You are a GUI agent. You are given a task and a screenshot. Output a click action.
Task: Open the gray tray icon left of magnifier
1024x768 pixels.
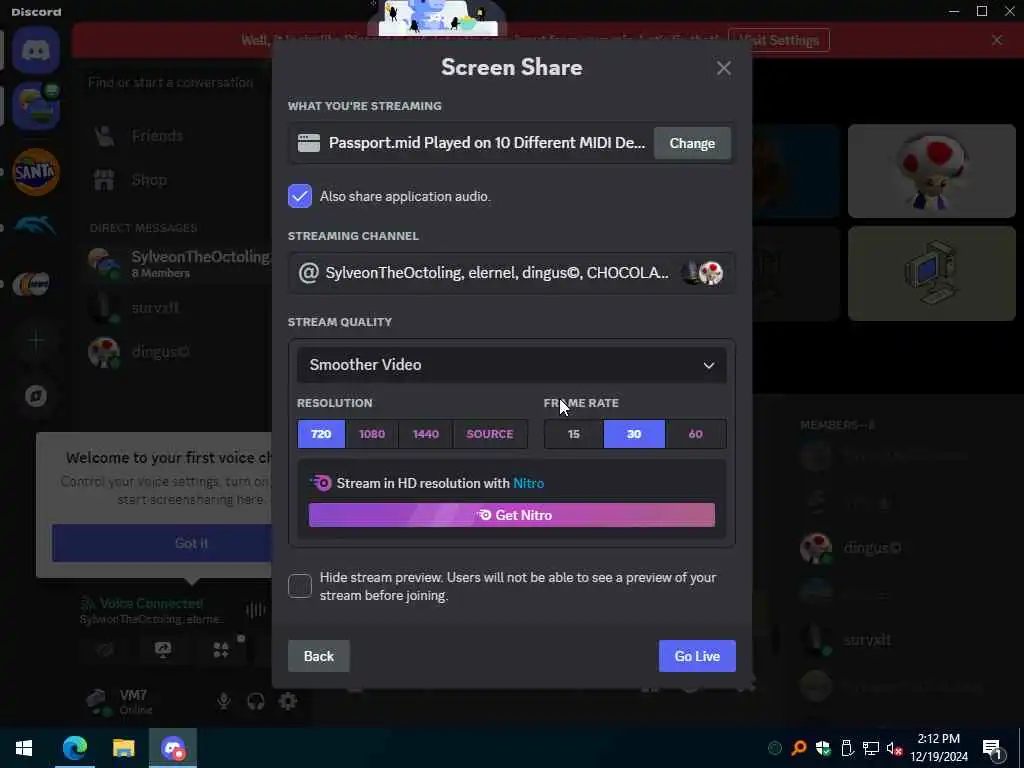pos(775,748)
